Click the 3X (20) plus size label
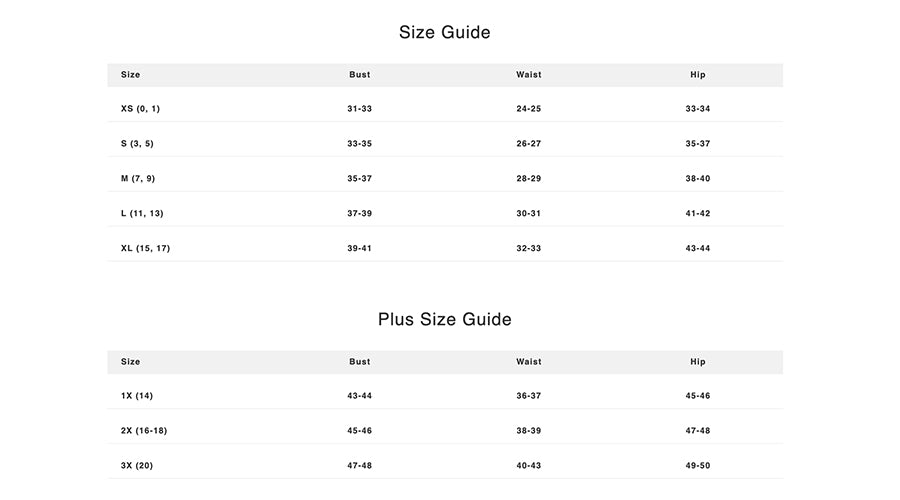 pyautogui.click(x=137, y=466)
